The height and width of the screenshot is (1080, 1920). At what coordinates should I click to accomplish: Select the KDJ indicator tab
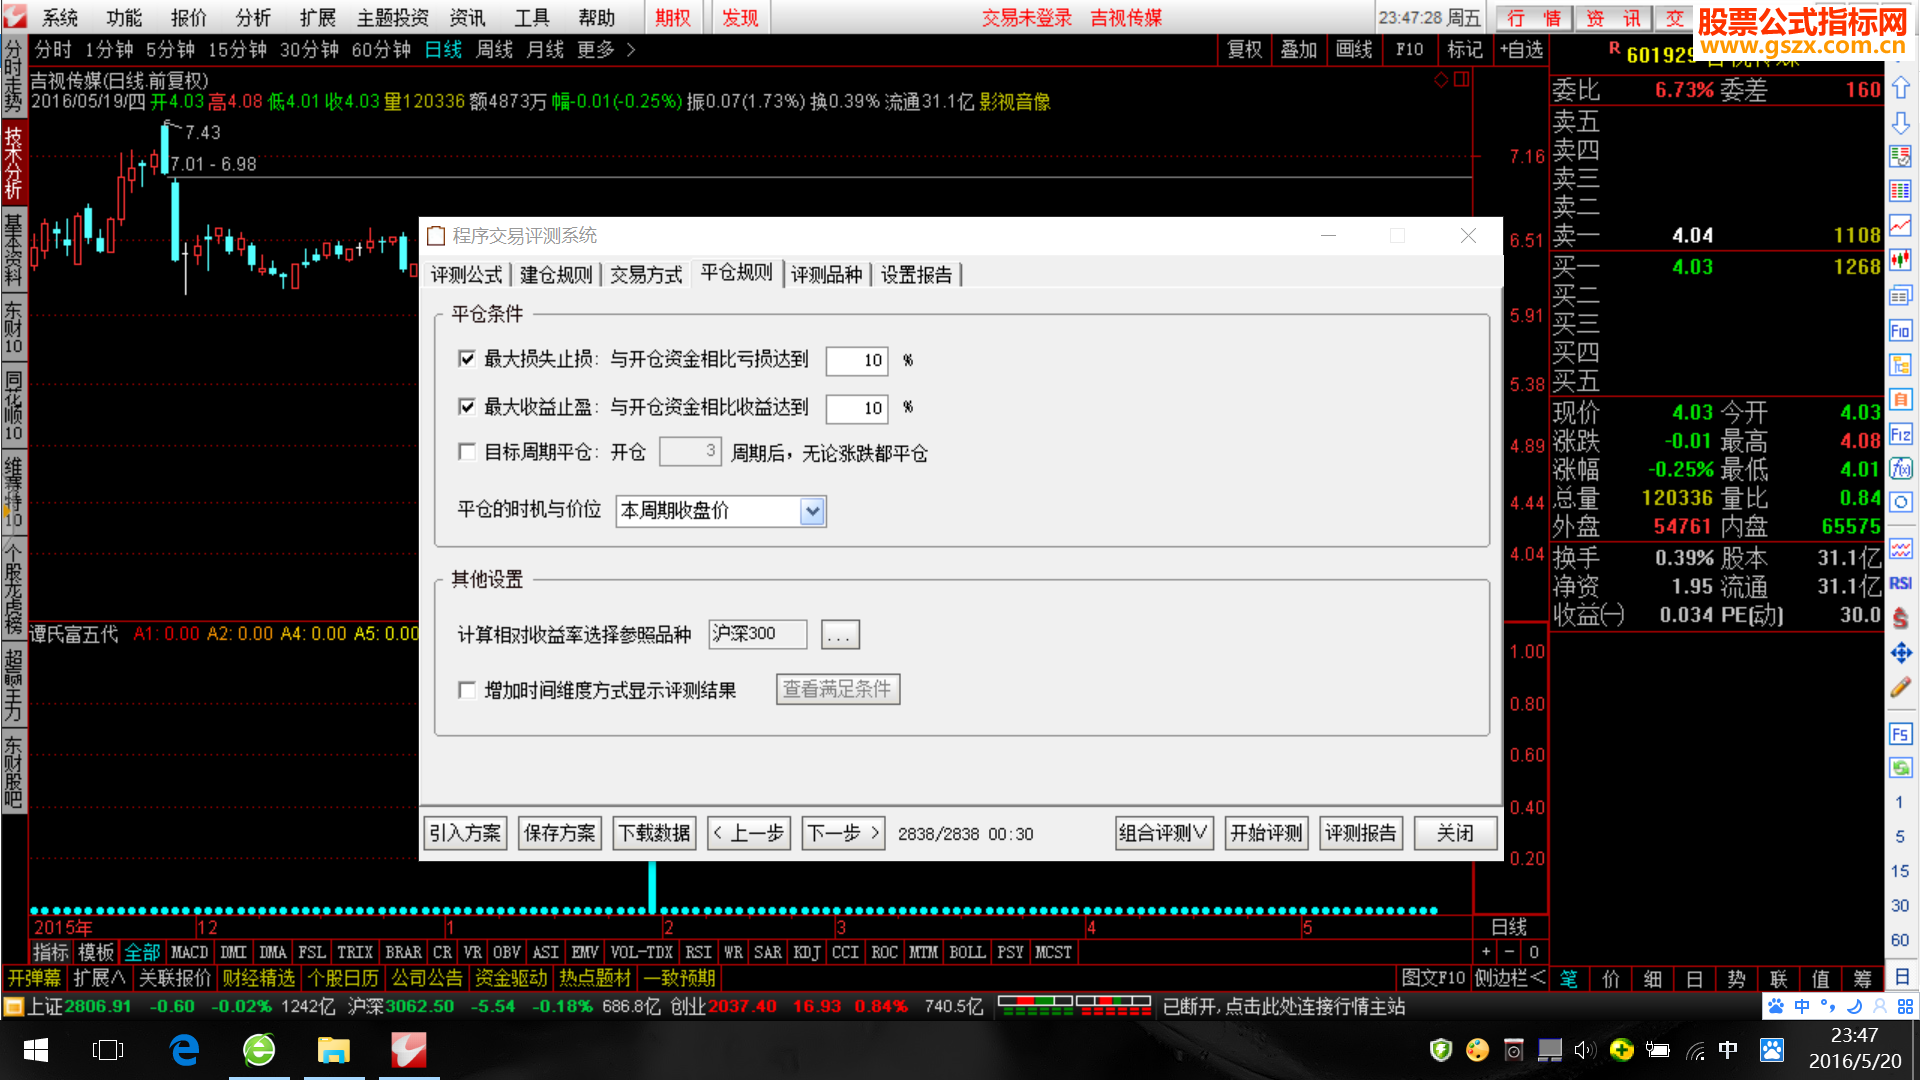tap(807, 952)
